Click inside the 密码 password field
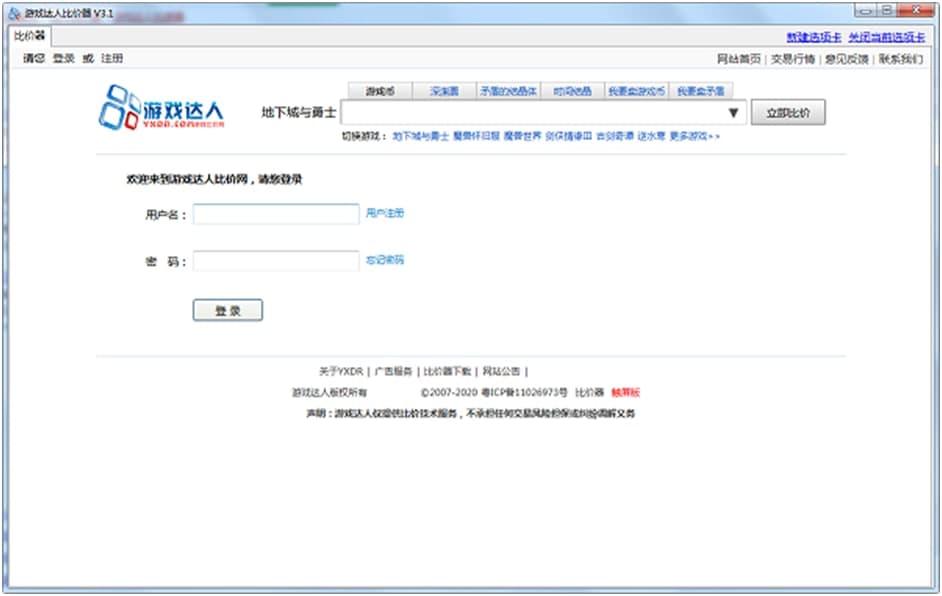This screenshot has height=596, width=942. (277, 262)
